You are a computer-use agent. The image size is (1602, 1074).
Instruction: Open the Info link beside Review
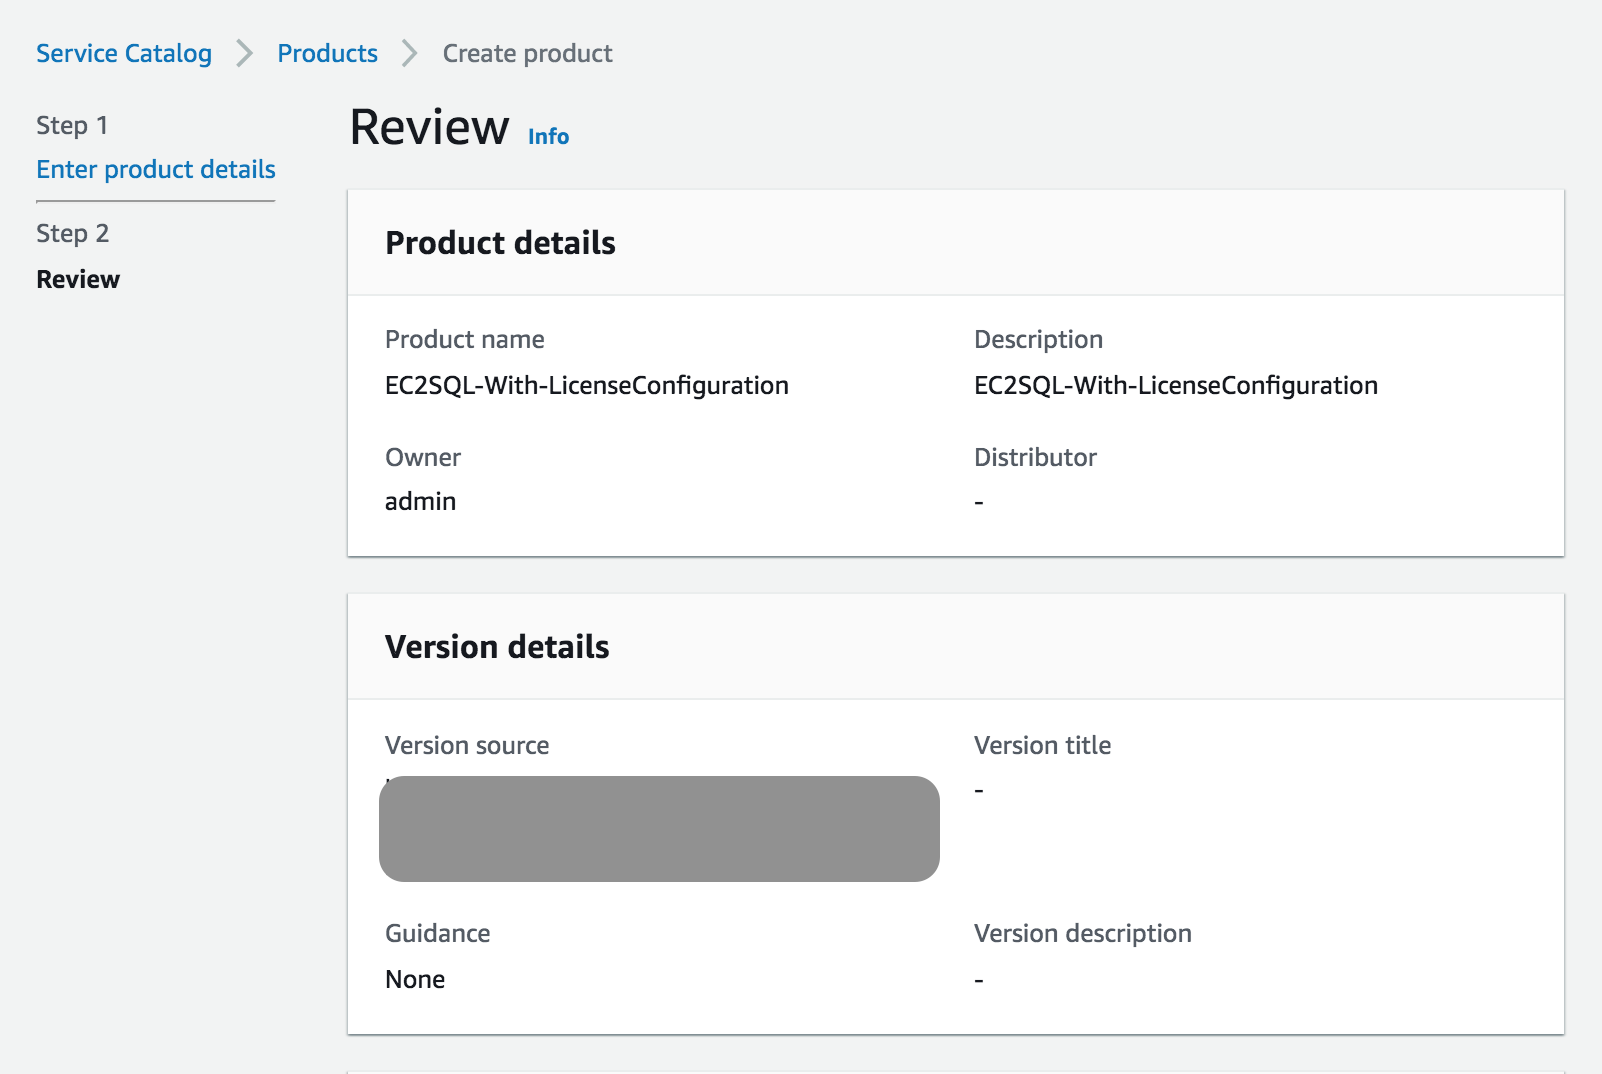pos(548,136)
